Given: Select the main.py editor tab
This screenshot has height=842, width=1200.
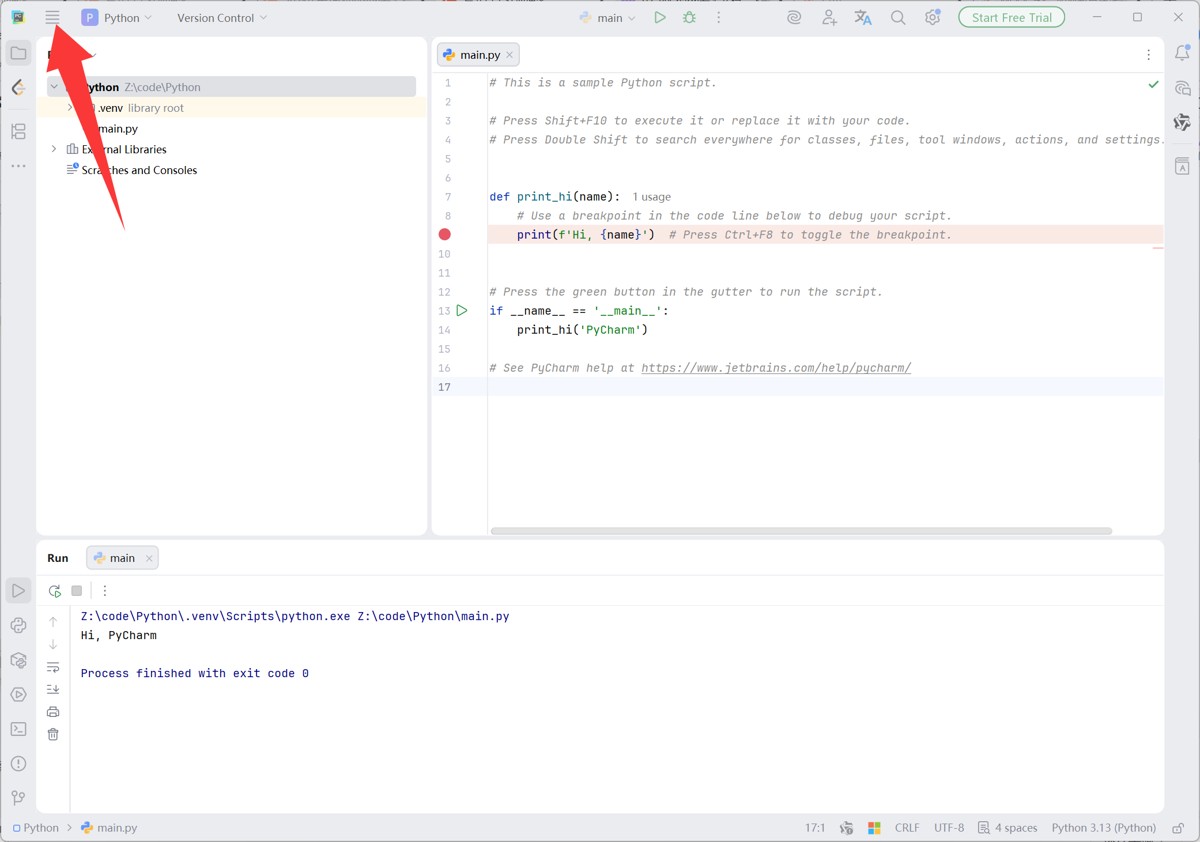Looking at the screenshot, I should (478, 55).
